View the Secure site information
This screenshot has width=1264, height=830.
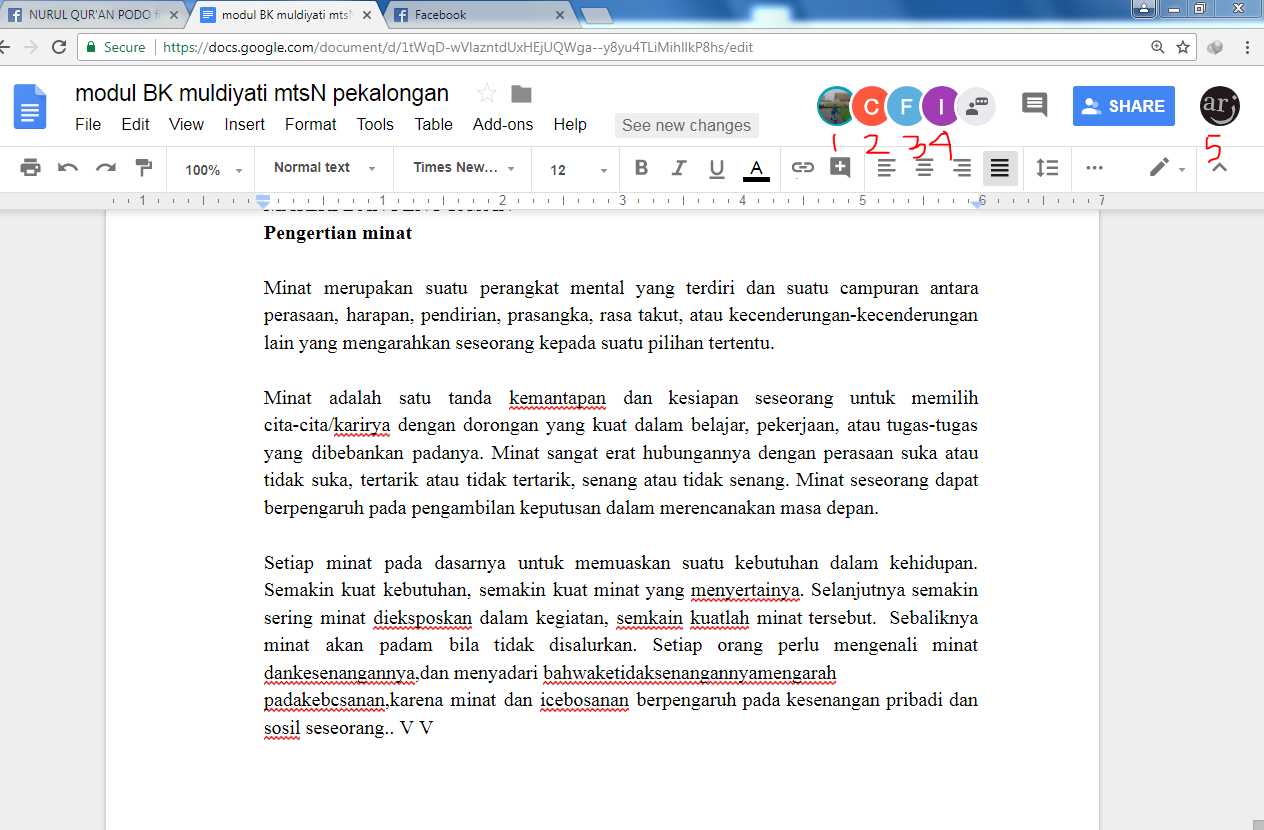[x=115, y=47]
